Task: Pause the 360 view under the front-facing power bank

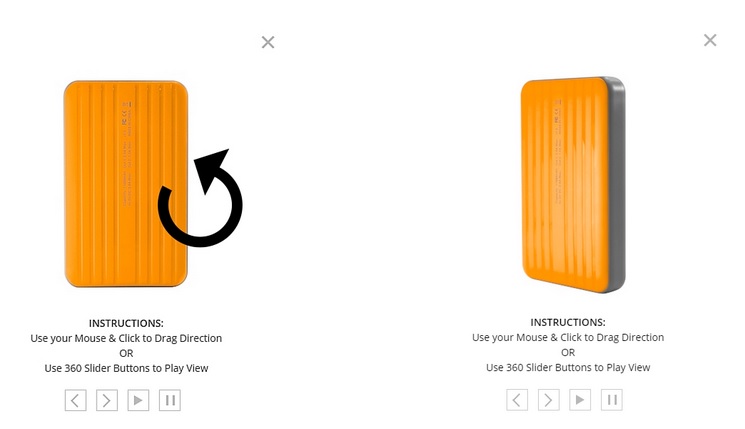Action: (170, 400)
